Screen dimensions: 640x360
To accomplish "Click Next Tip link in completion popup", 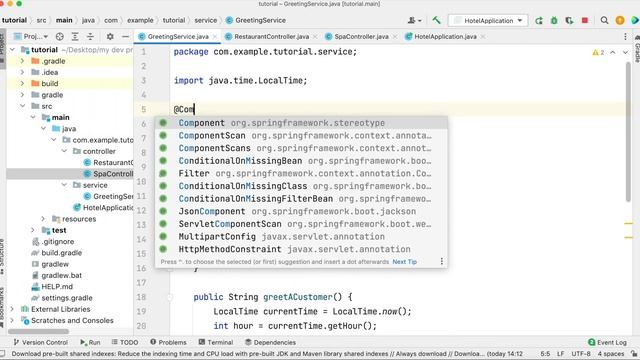I will (x=404, y=262).
